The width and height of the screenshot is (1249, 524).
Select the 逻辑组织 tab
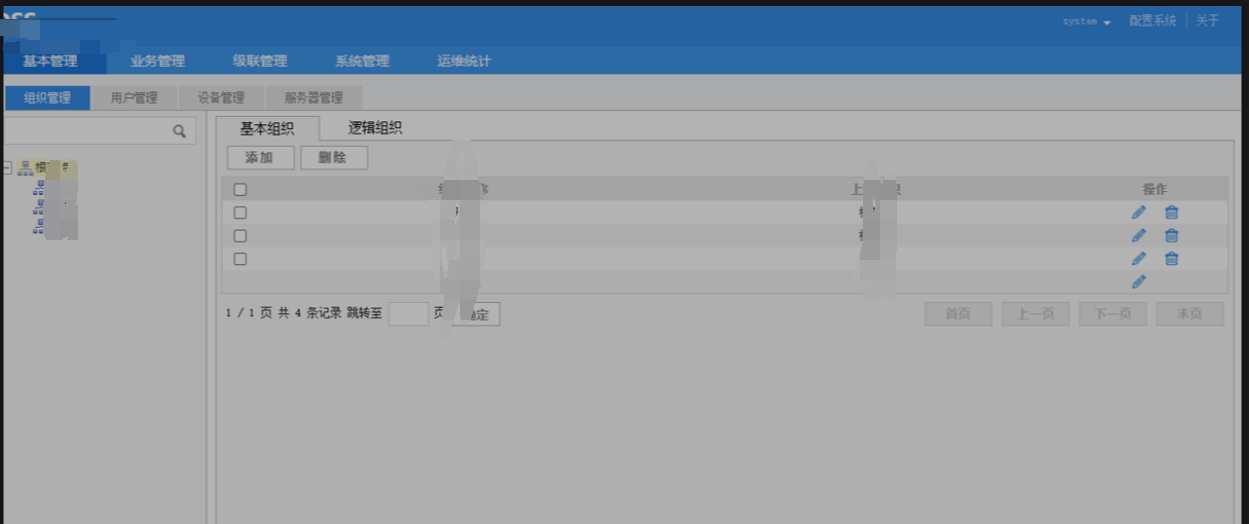(375, 128)
